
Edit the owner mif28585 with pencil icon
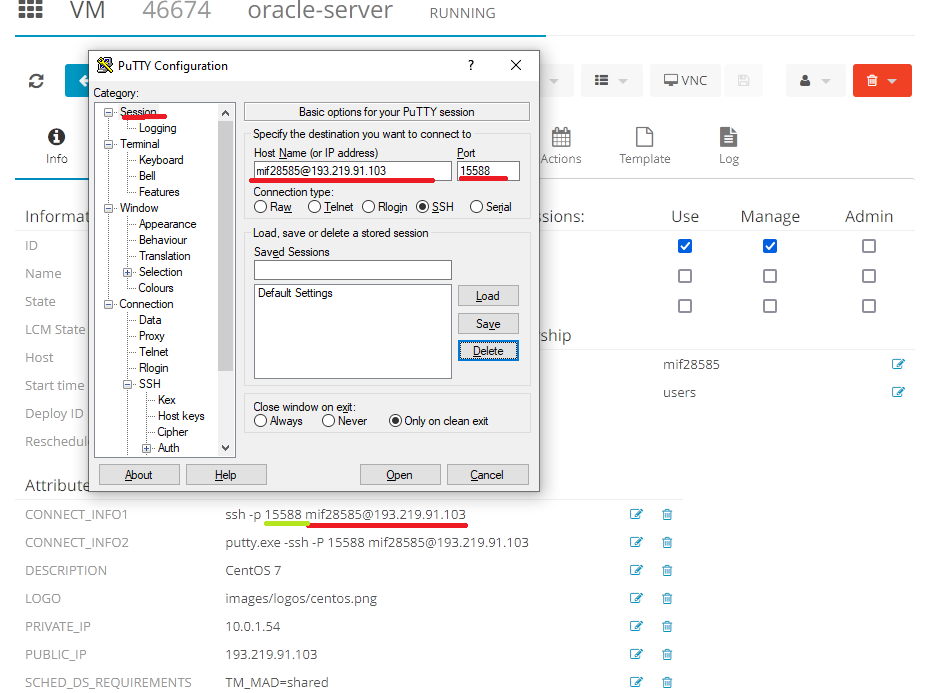point(898,364)
